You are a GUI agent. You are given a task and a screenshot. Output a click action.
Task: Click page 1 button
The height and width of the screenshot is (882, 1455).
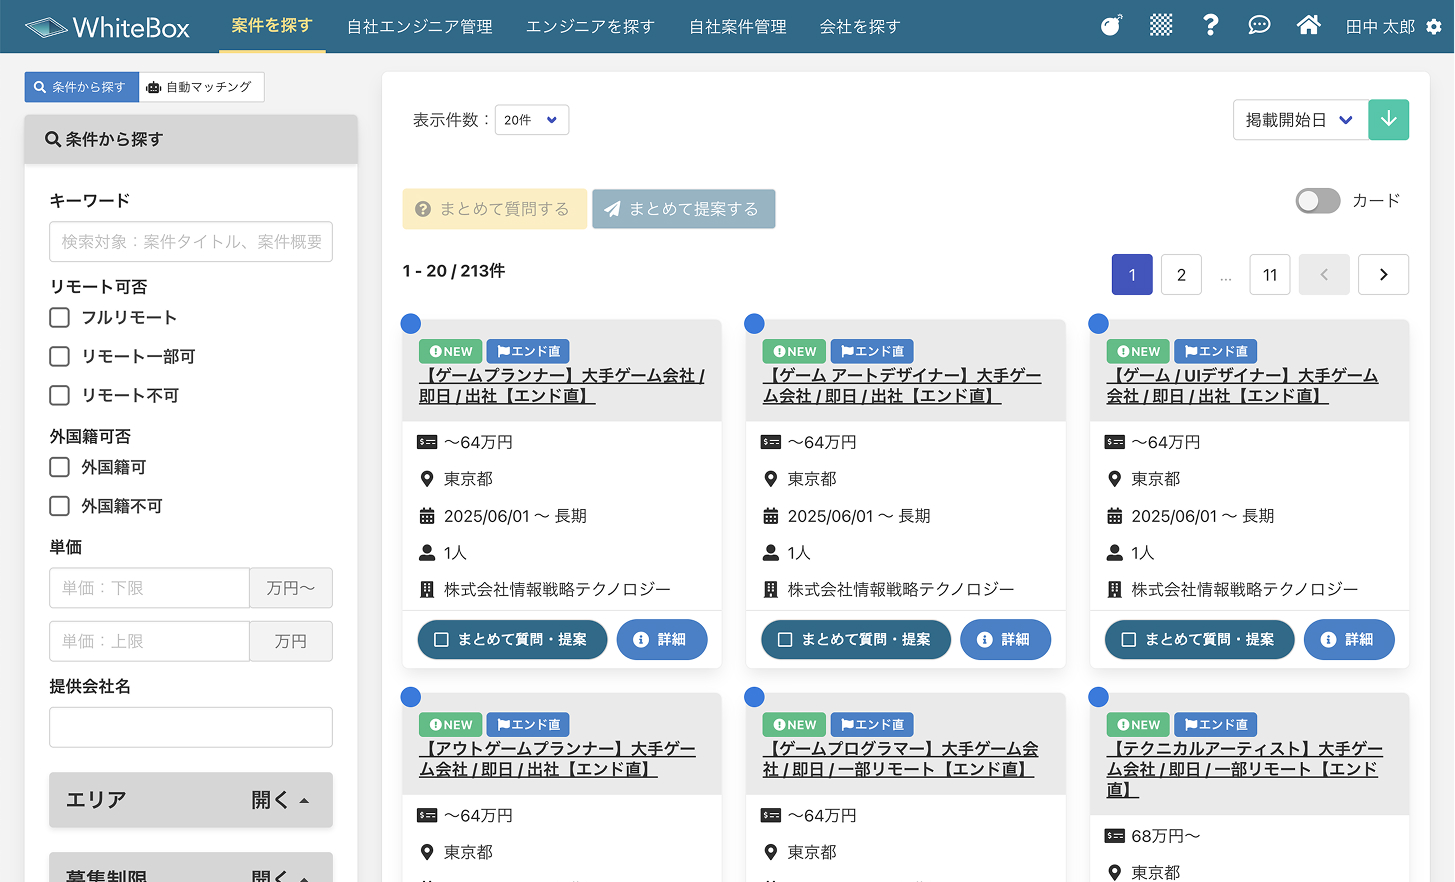tap(1132, 275)
